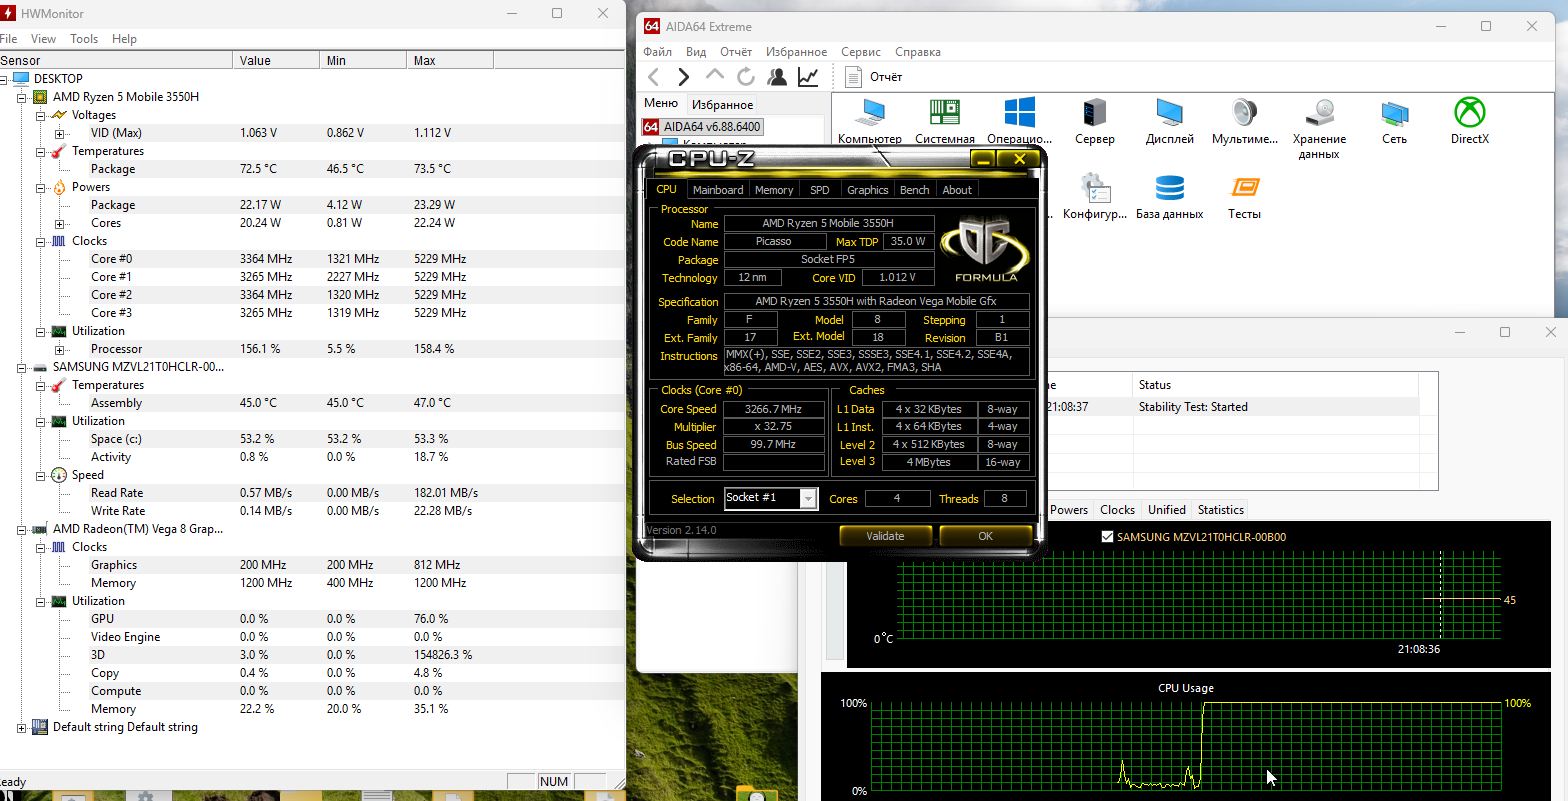Click the AIDA64 forward arrow
Viewport: 1568px width, 801px height.
(683, 77)
